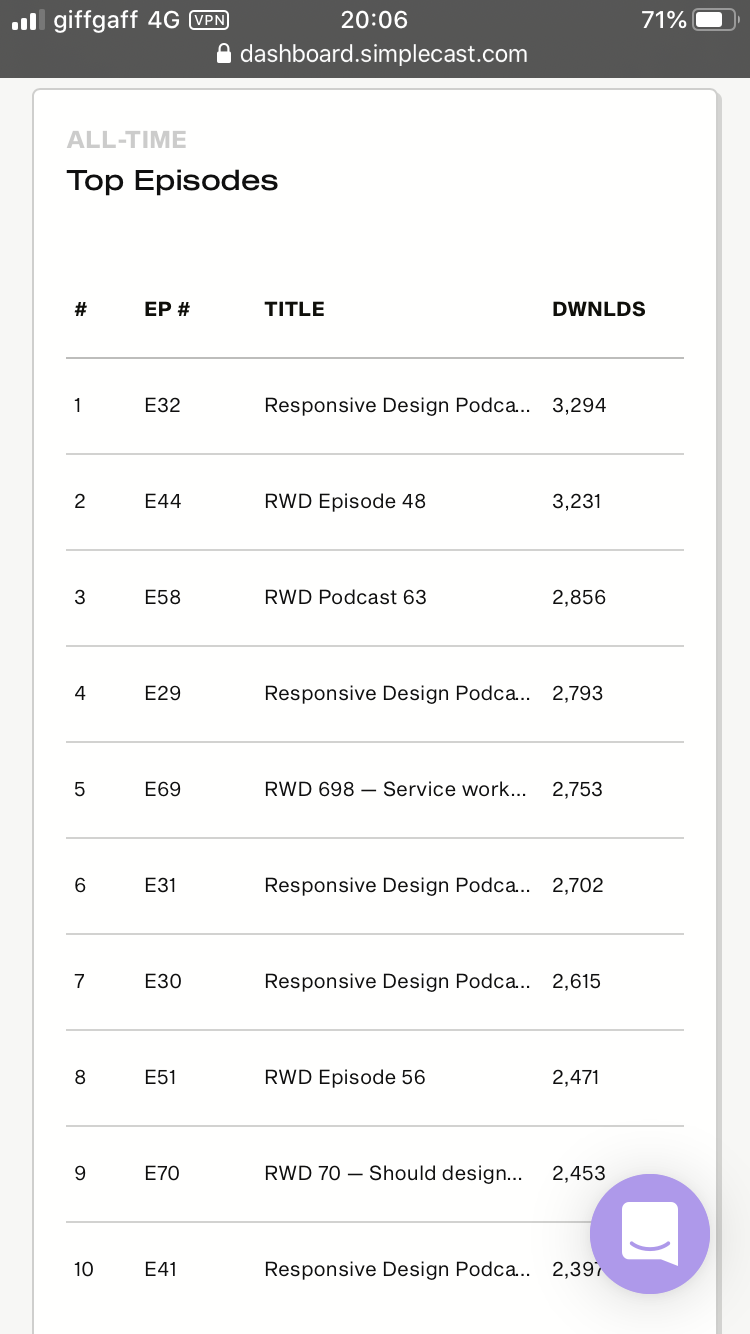Tap the battery indicator icon
Image resolution: width=750 pixels, height=1334 pixels.
pyautogui.click(x=713, y=20)
